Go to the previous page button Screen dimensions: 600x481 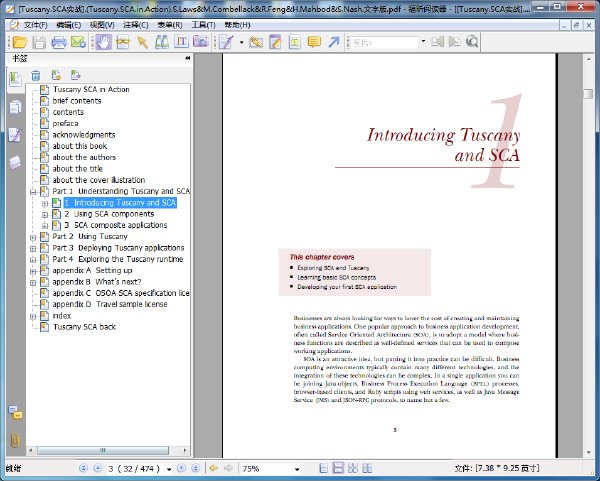pos(98,468)
